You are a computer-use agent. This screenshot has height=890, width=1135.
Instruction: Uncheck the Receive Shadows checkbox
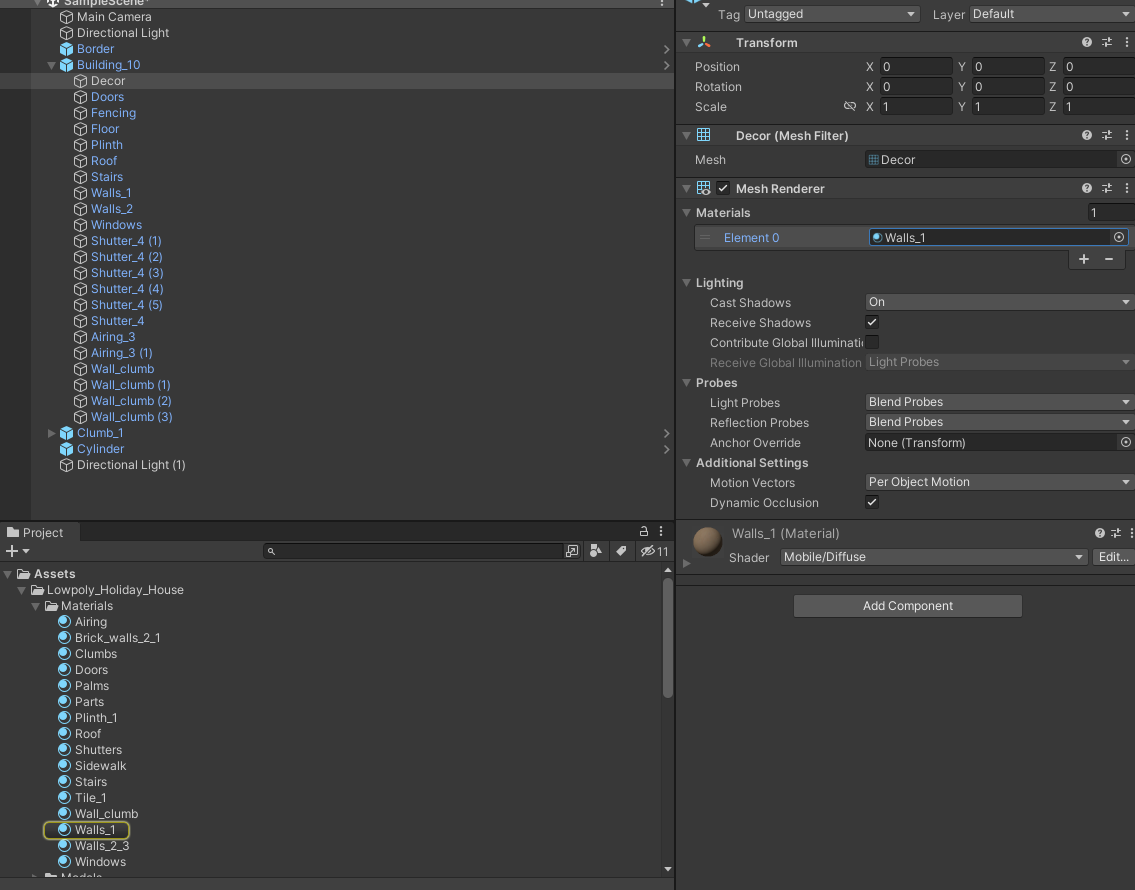click(x=872, y=322)
